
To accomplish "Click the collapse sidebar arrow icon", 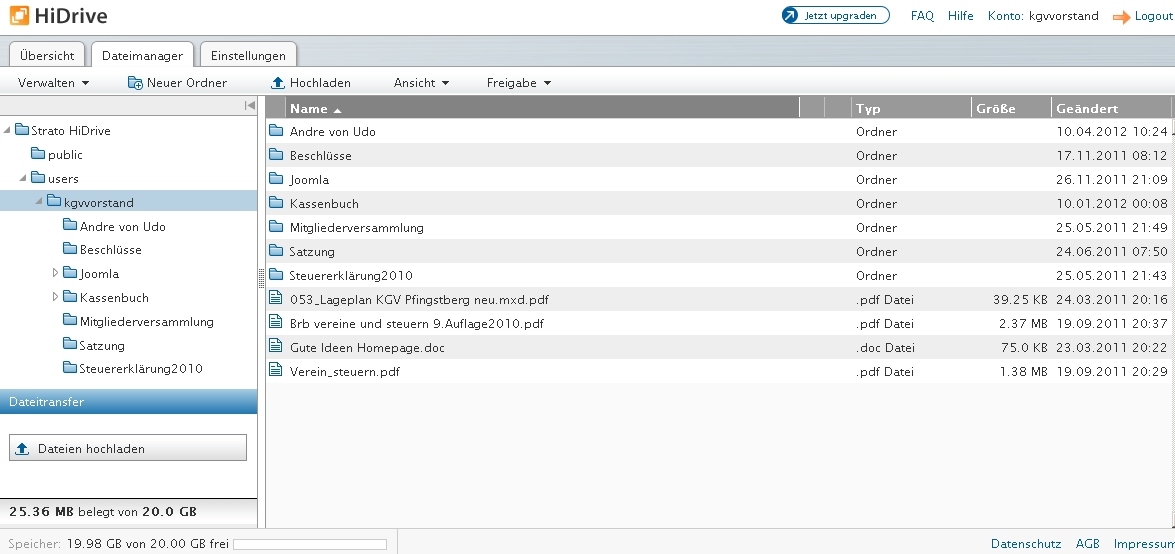I will (249, 106).
